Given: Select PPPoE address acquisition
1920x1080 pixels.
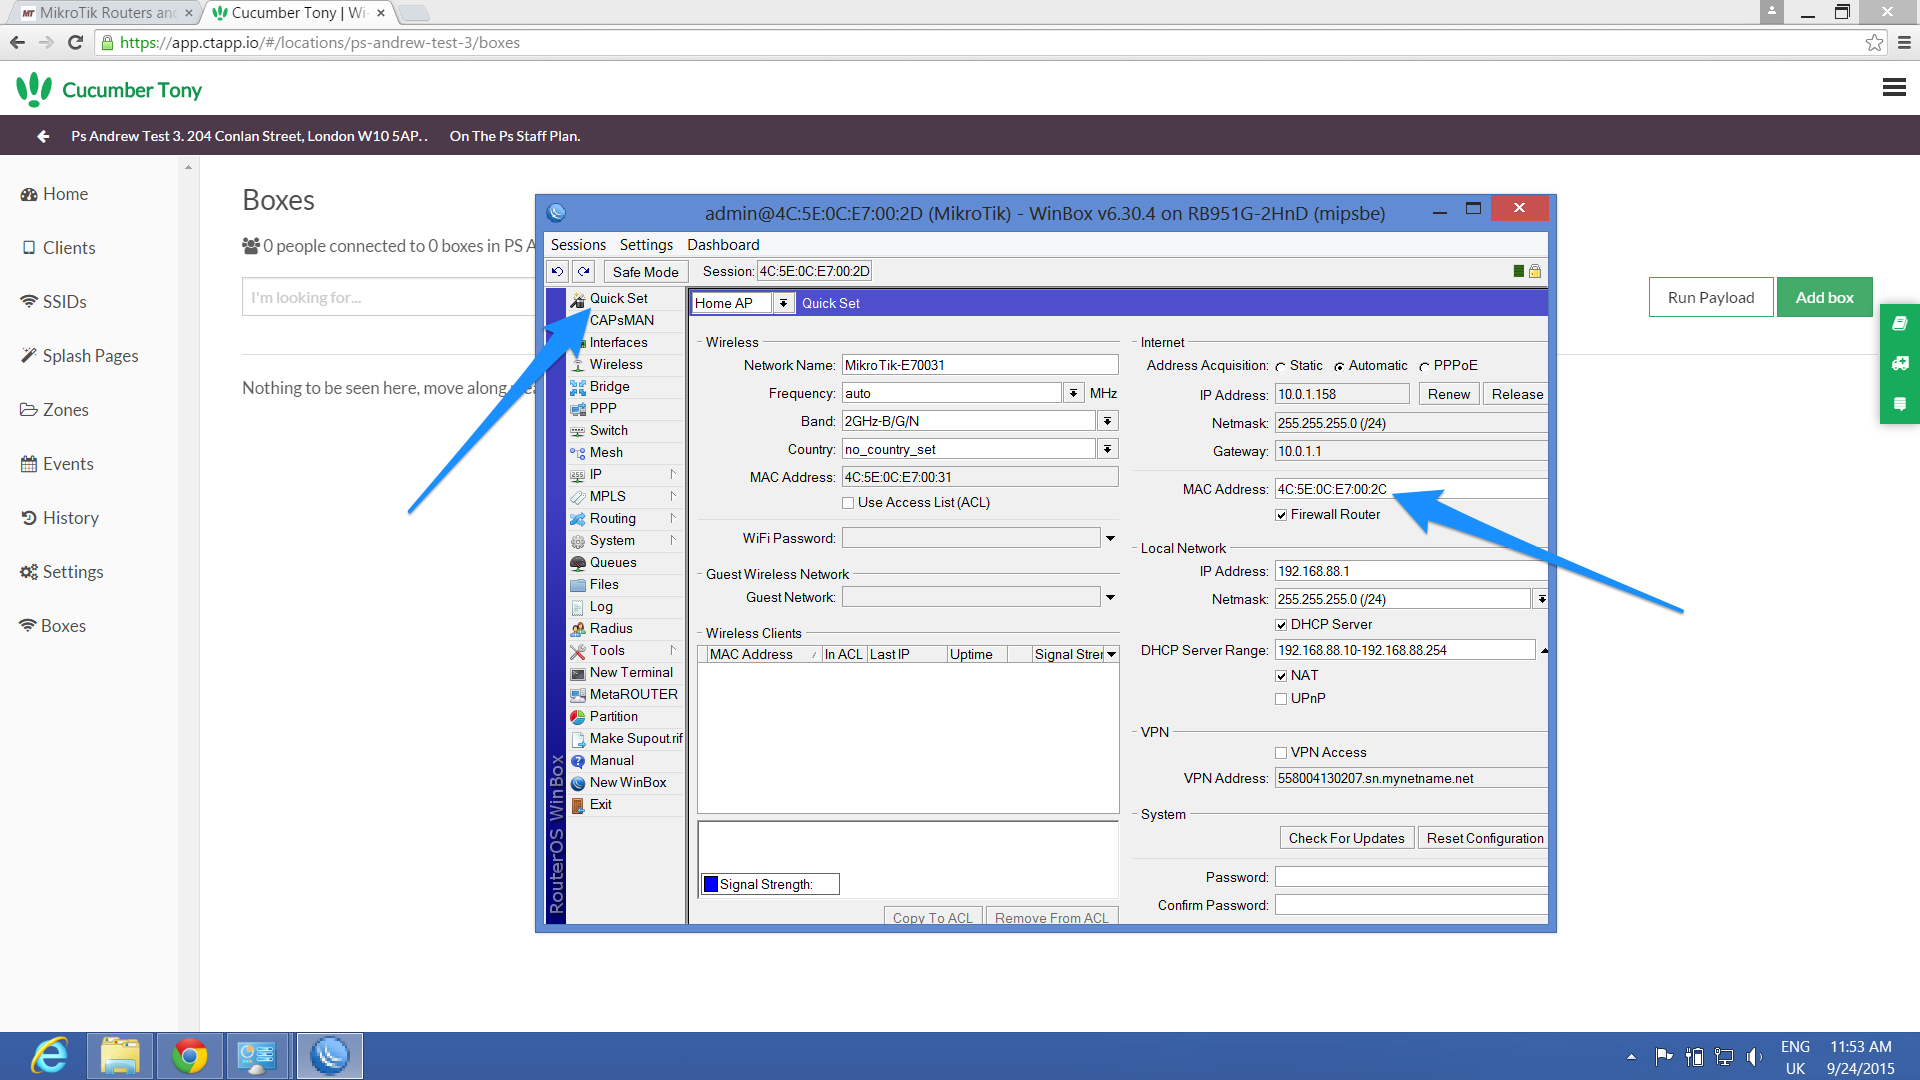Looking at the screenshot, I should click(x=1424, y=367).
